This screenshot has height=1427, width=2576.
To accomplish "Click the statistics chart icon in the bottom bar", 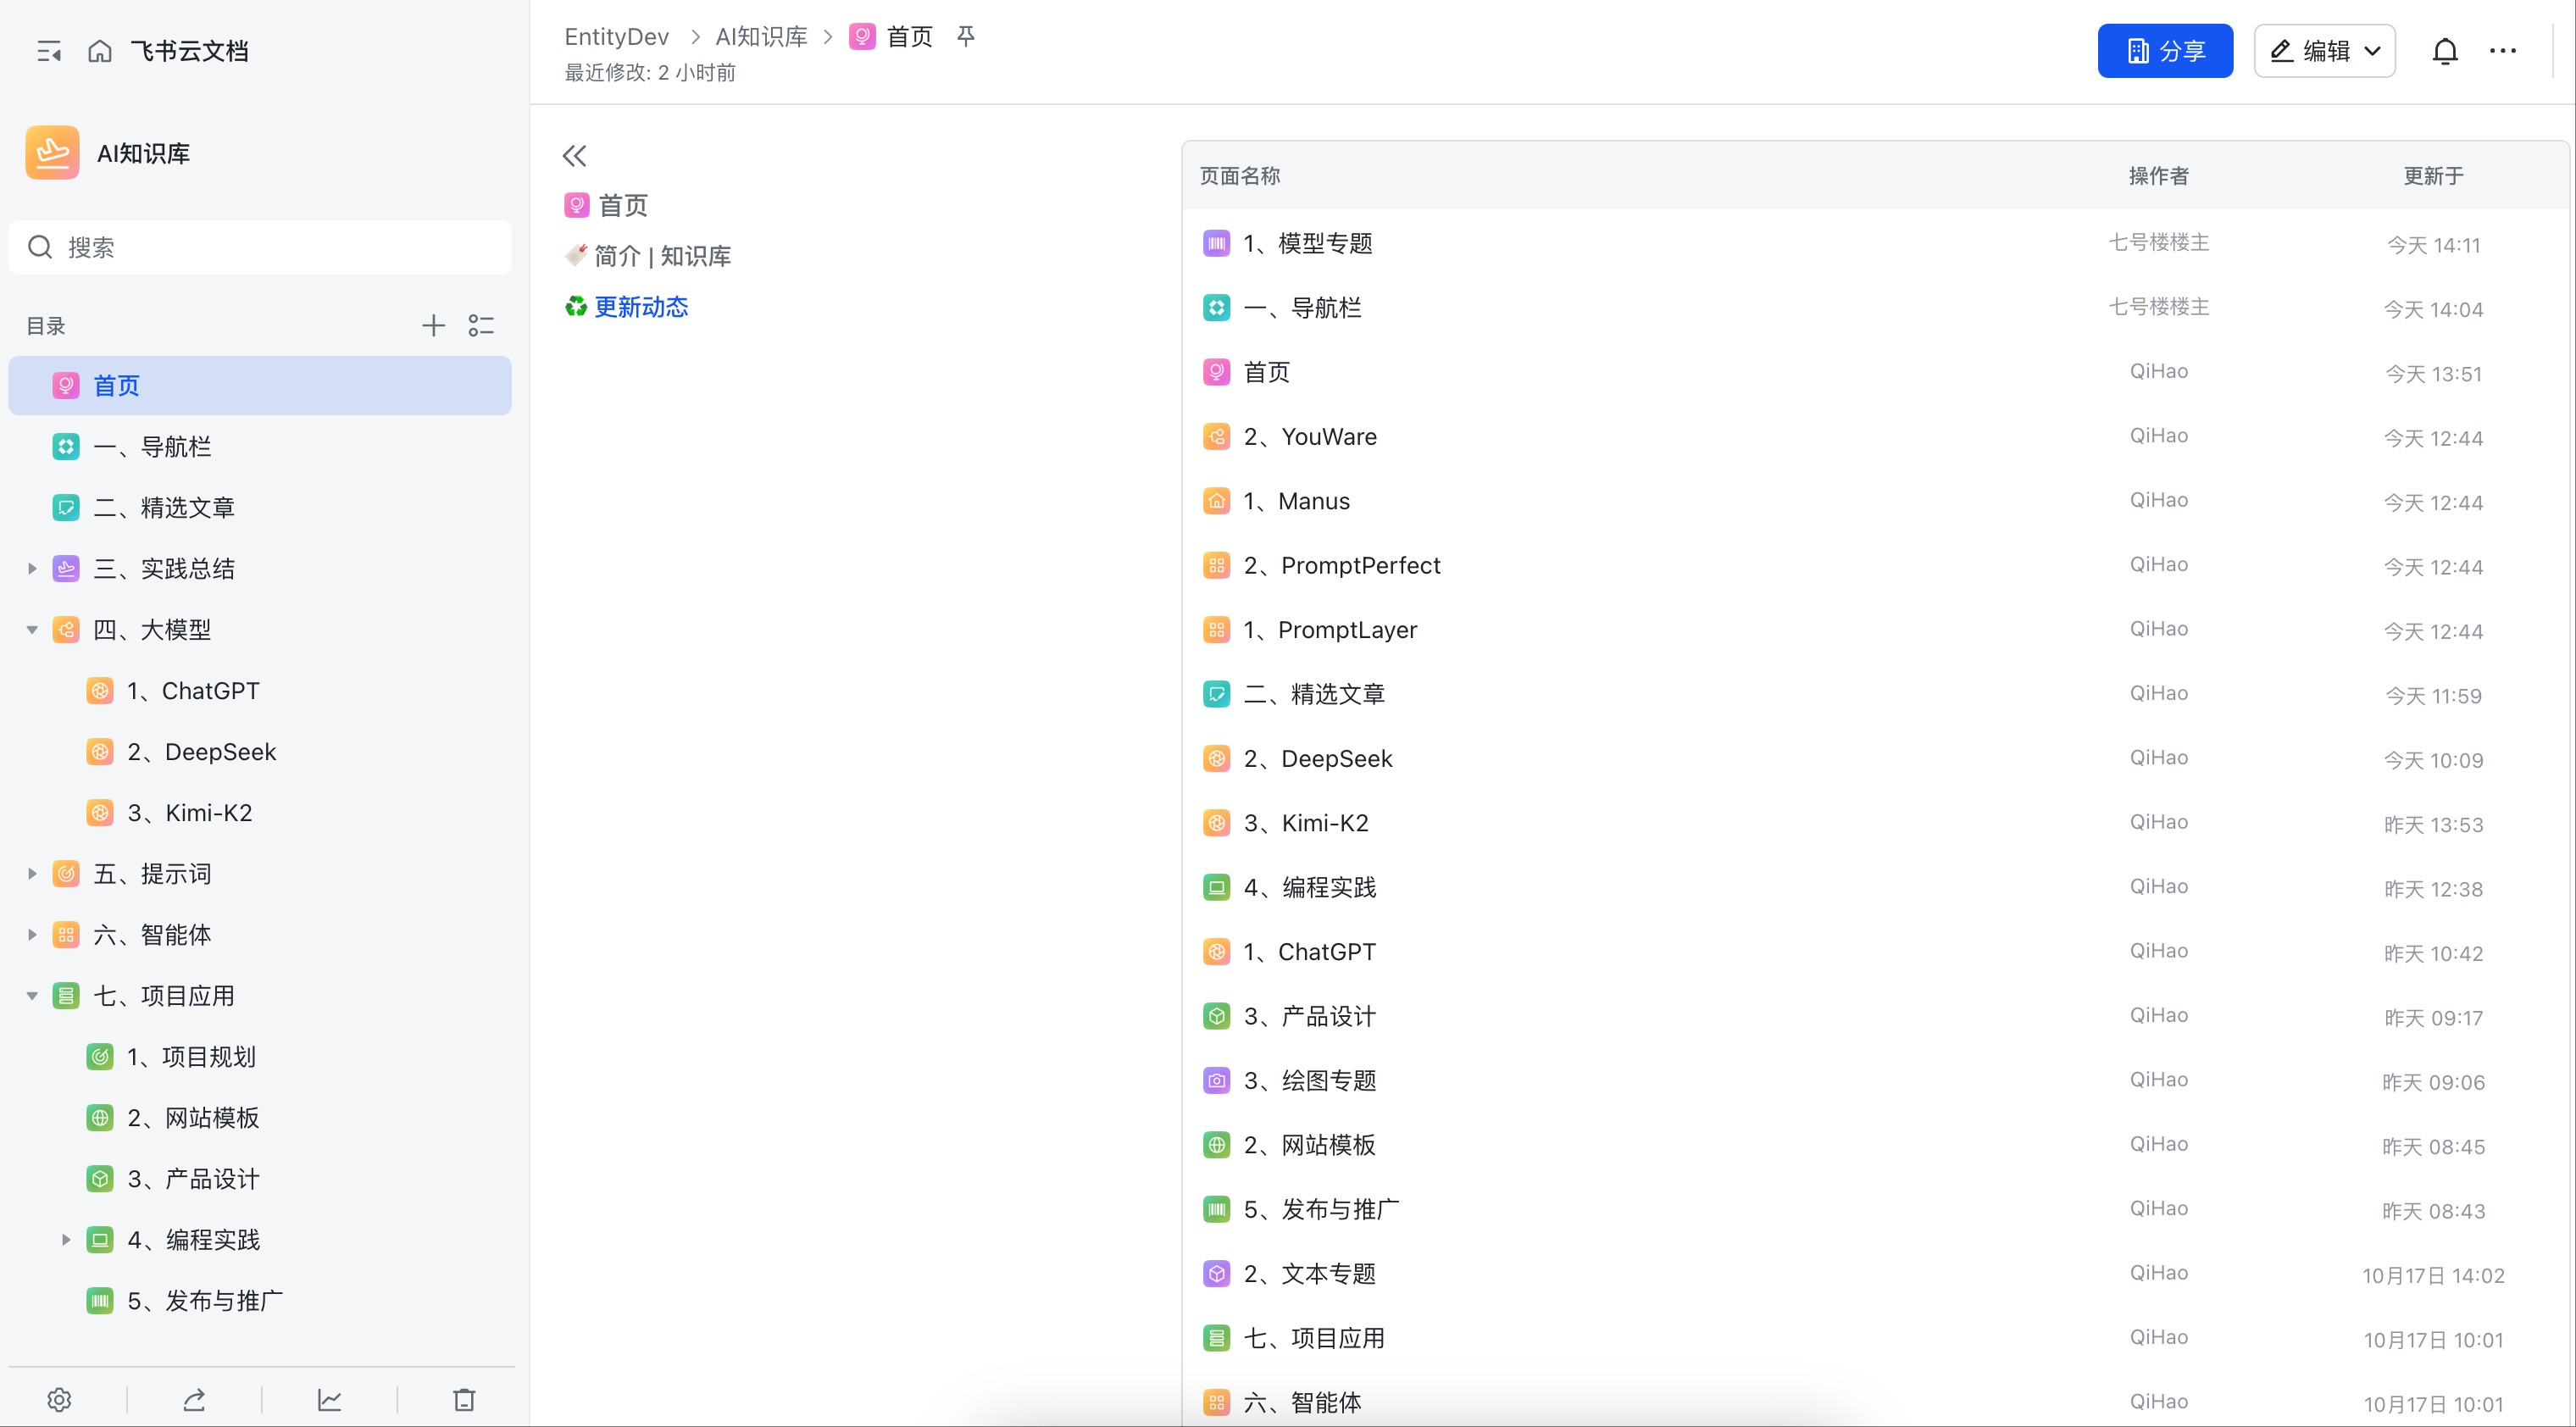I will [x=329, y=1399].
